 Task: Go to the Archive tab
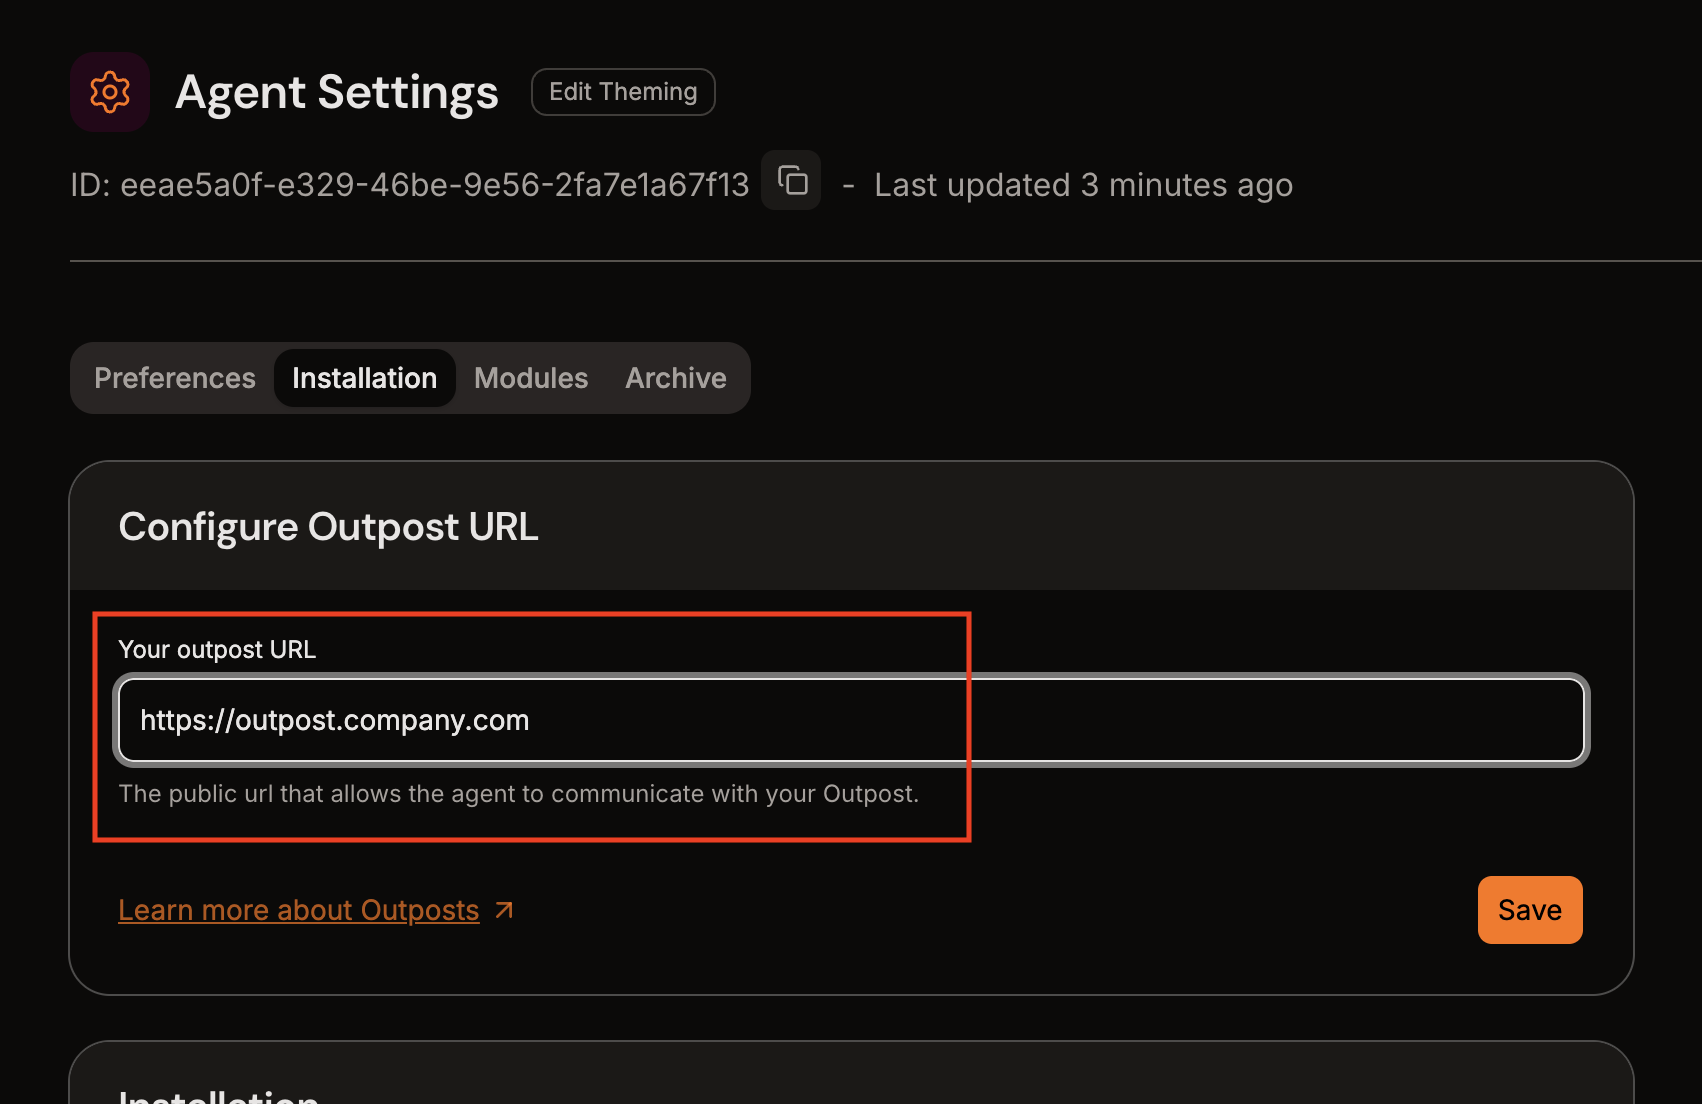tap(676, 378)
